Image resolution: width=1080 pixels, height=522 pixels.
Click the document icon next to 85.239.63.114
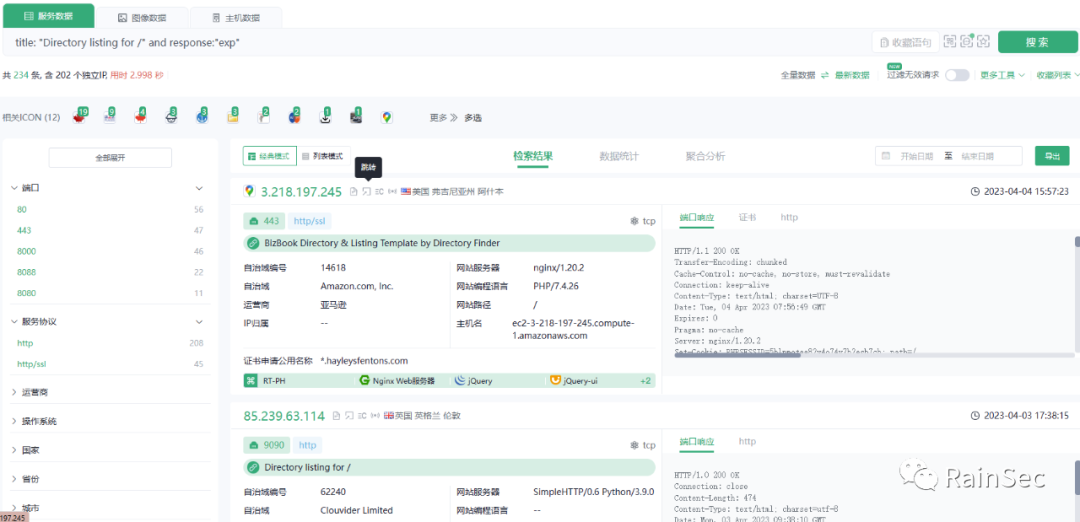point(337,416)
